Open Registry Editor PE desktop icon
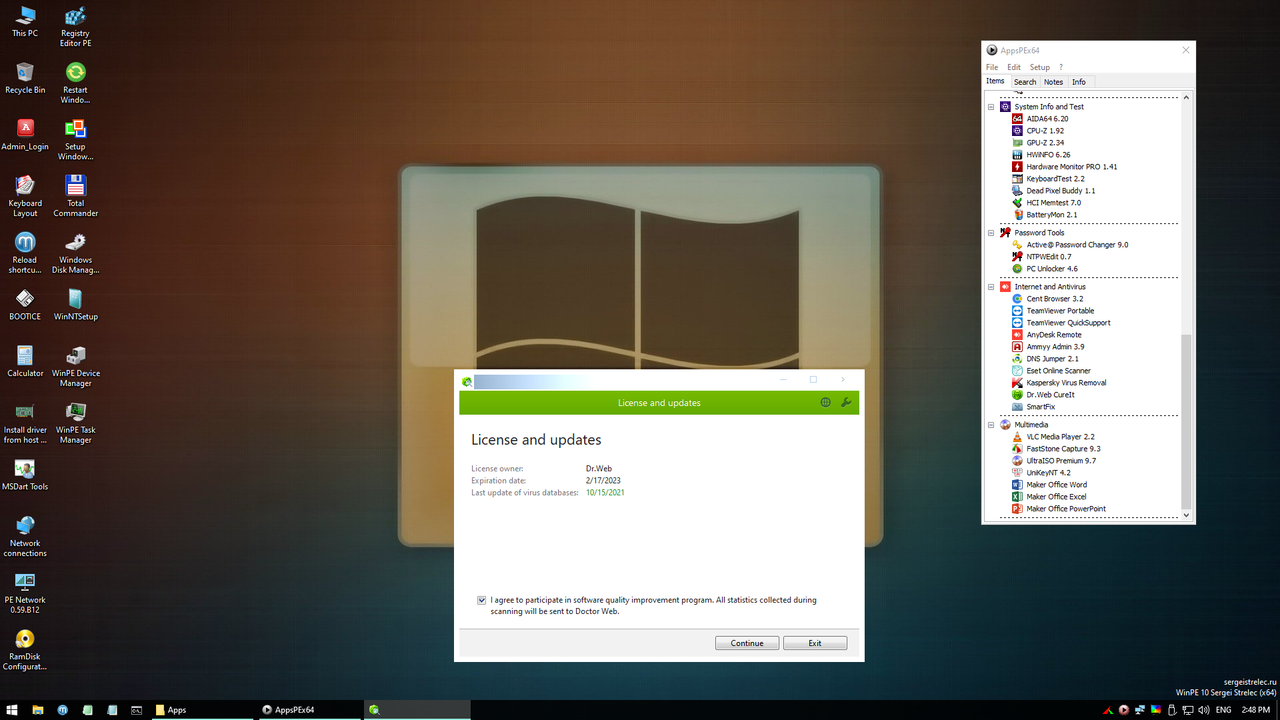This screenshot has height=720, width=1280. pyautogui.click(x=75, y=27)
